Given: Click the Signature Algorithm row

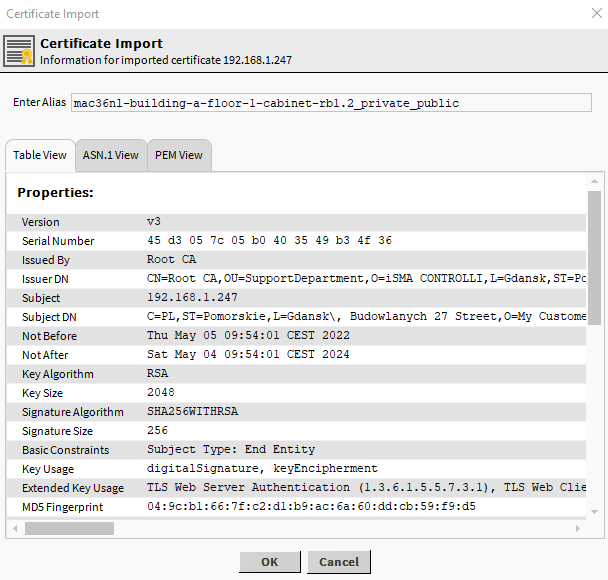Looking at the screenshot, I should pyautogui.click(x=300, y=412).
